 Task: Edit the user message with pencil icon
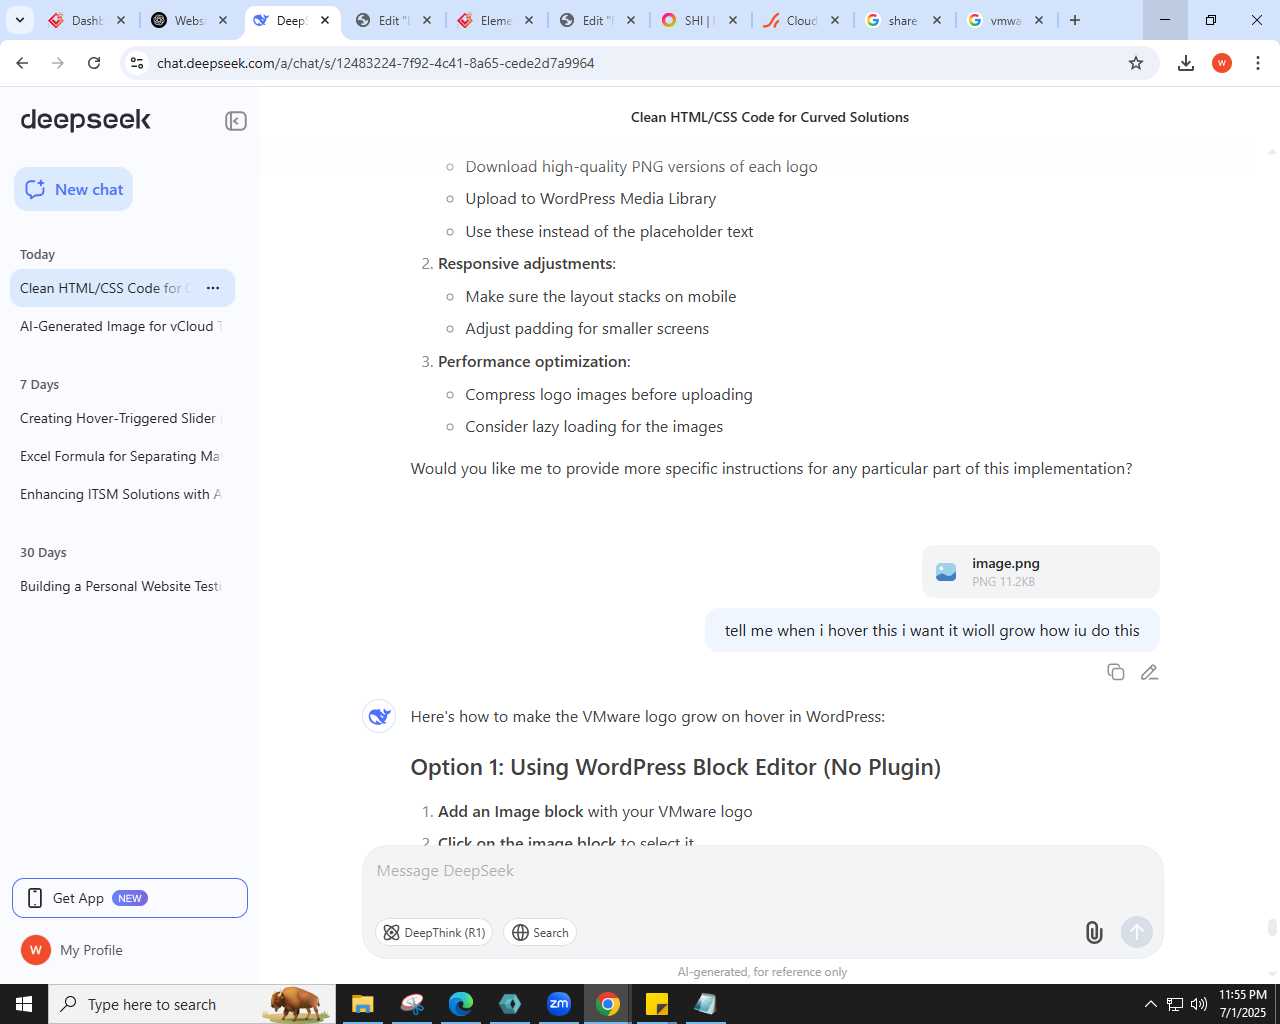[x=1149, y=672]
